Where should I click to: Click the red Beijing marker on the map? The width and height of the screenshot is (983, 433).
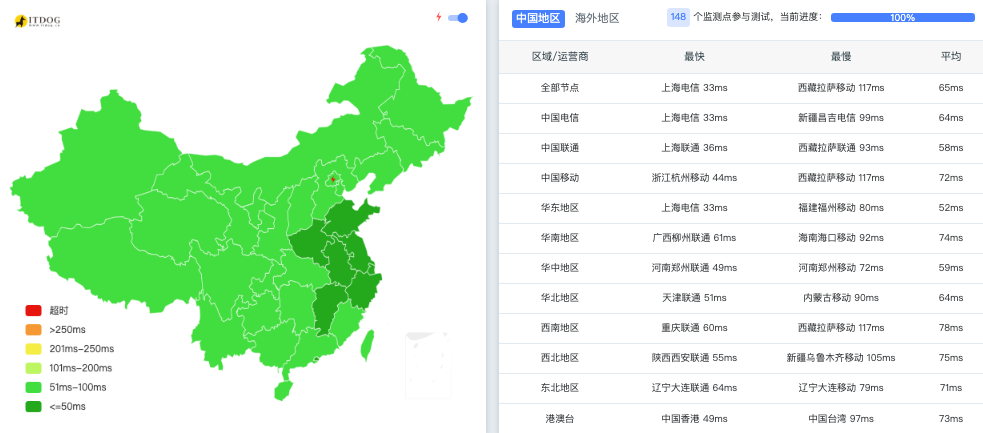[333, 180]
